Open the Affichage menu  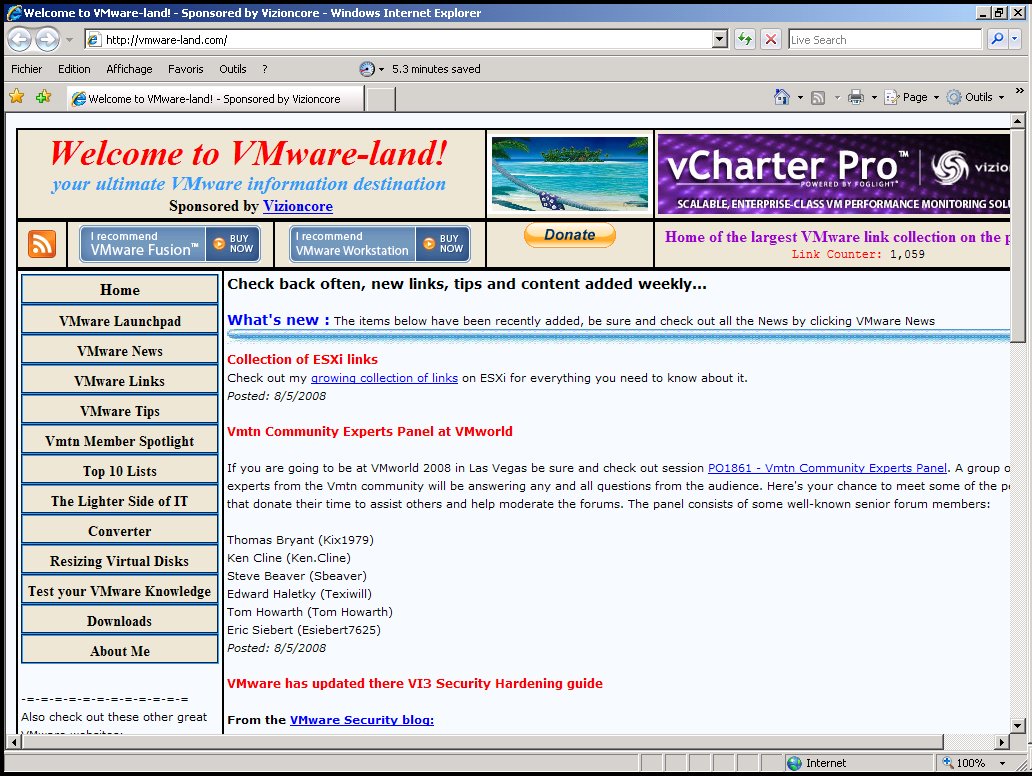point(129,69)
